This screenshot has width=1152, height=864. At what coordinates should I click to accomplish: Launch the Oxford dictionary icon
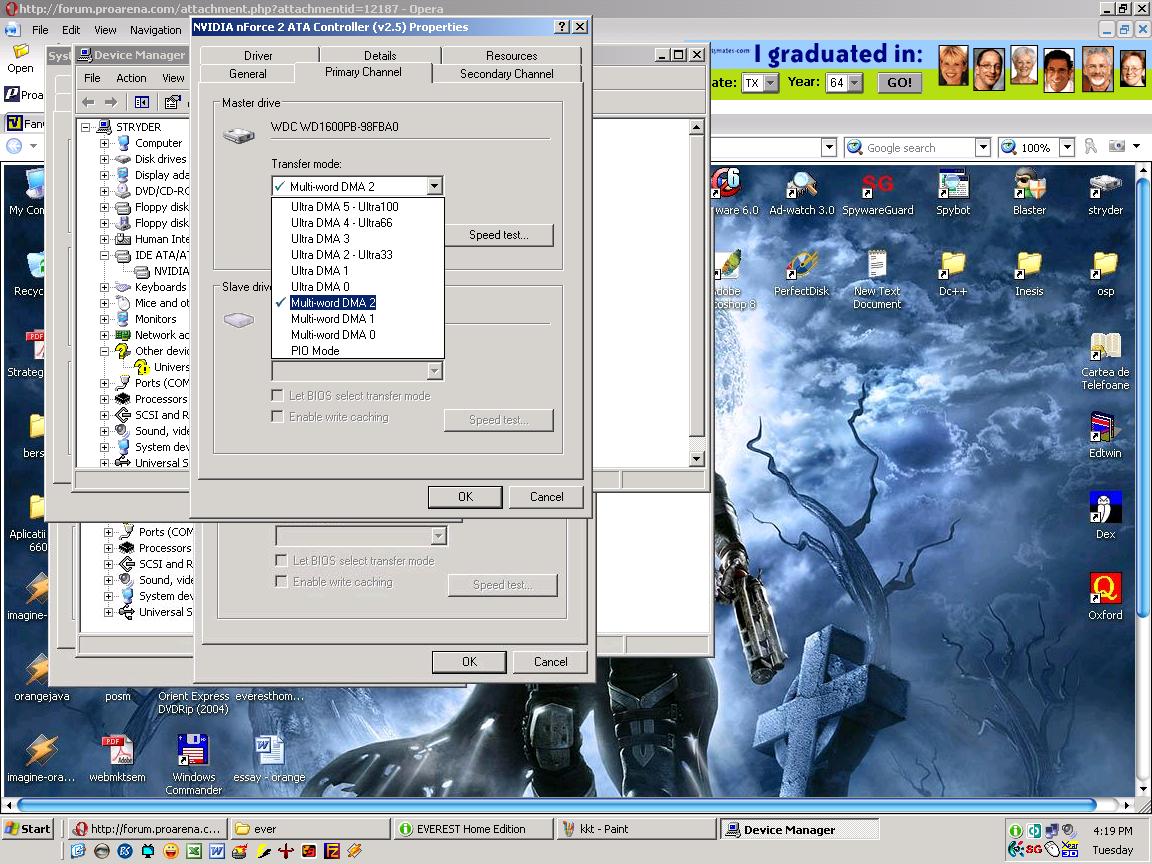[x=1105, y=597]
